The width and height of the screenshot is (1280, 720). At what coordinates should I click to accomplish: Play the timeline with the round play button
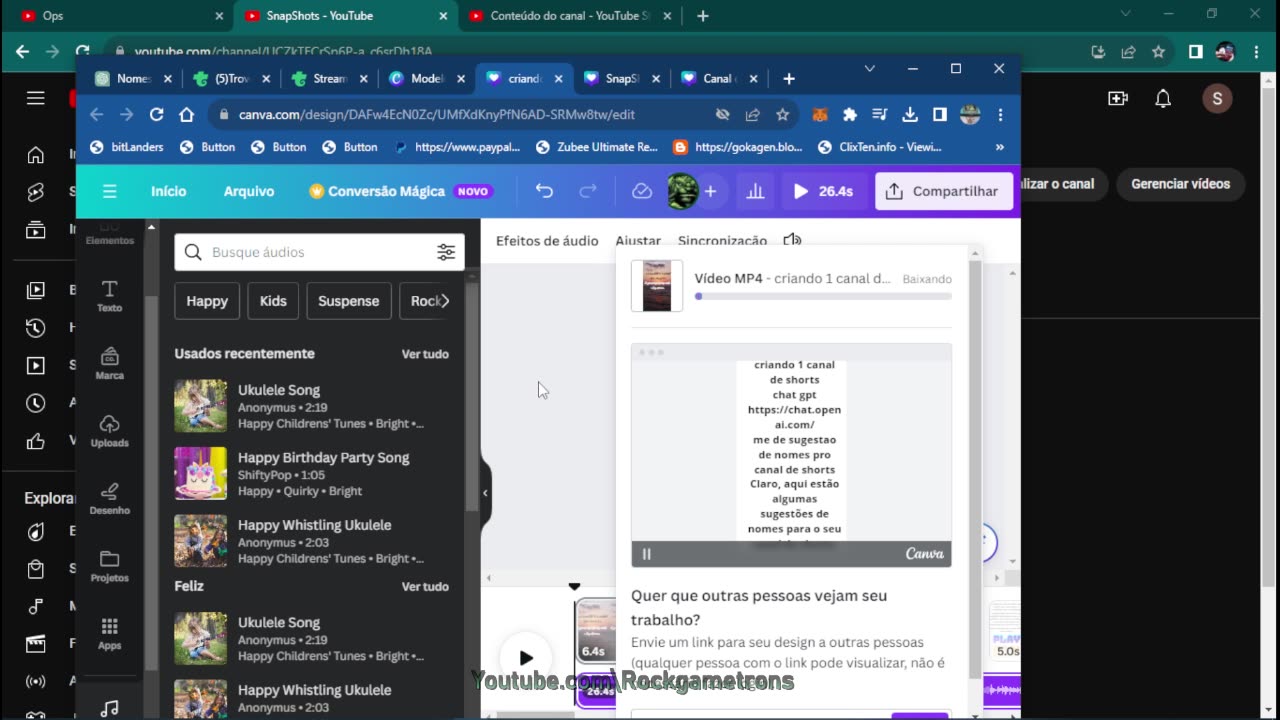click(x=526, y=657)
